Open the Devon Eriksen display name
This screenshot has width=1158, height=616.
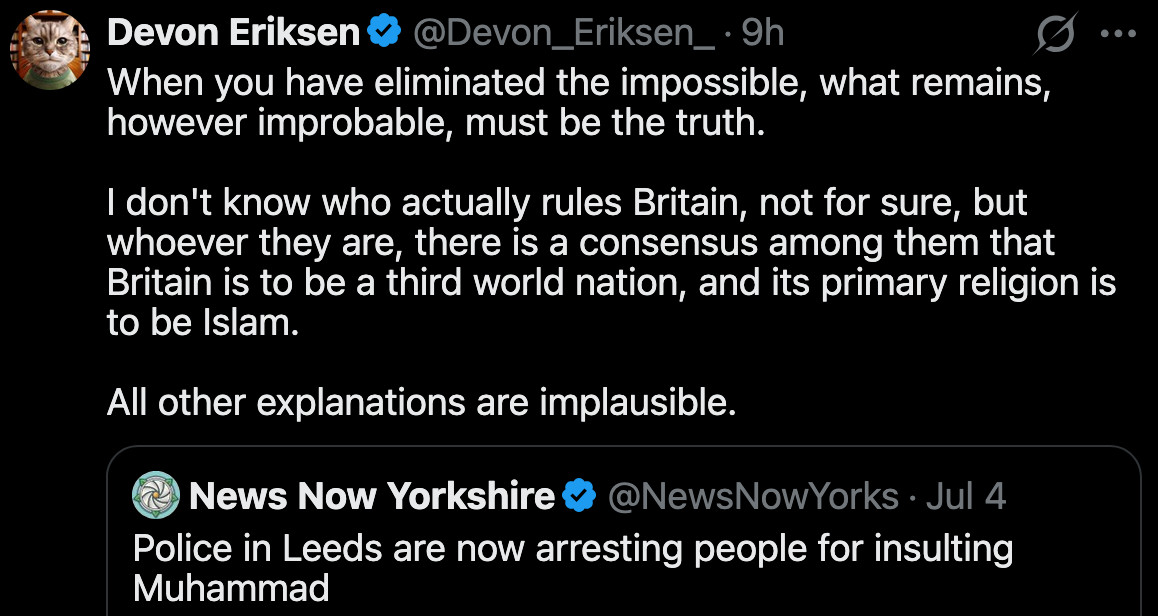click(234, 33)
